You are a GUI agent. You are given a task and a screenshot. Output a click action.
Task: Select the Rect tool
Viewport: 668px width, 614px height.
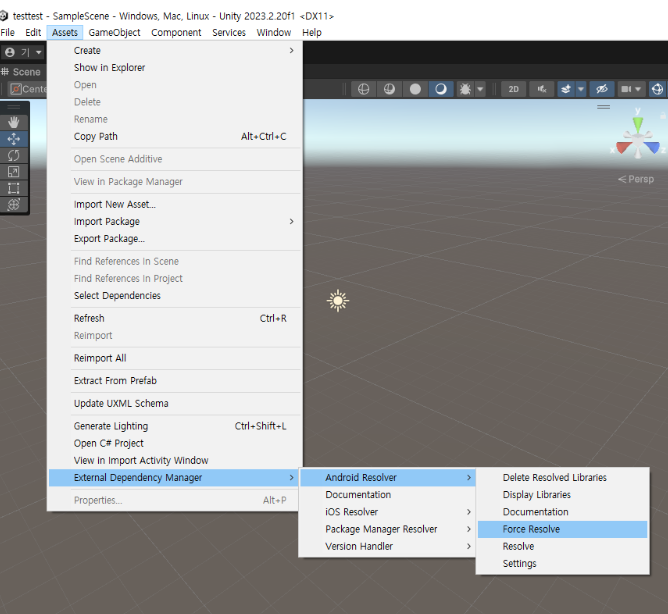[x=14, y=188]
